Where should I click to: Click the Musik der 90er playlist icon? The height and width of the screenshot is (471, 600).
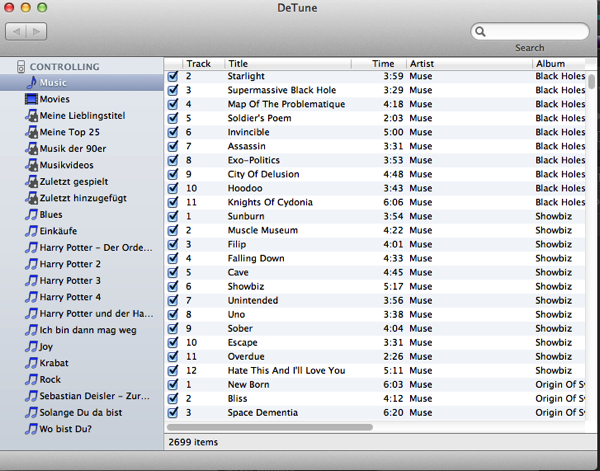point(31,148)
